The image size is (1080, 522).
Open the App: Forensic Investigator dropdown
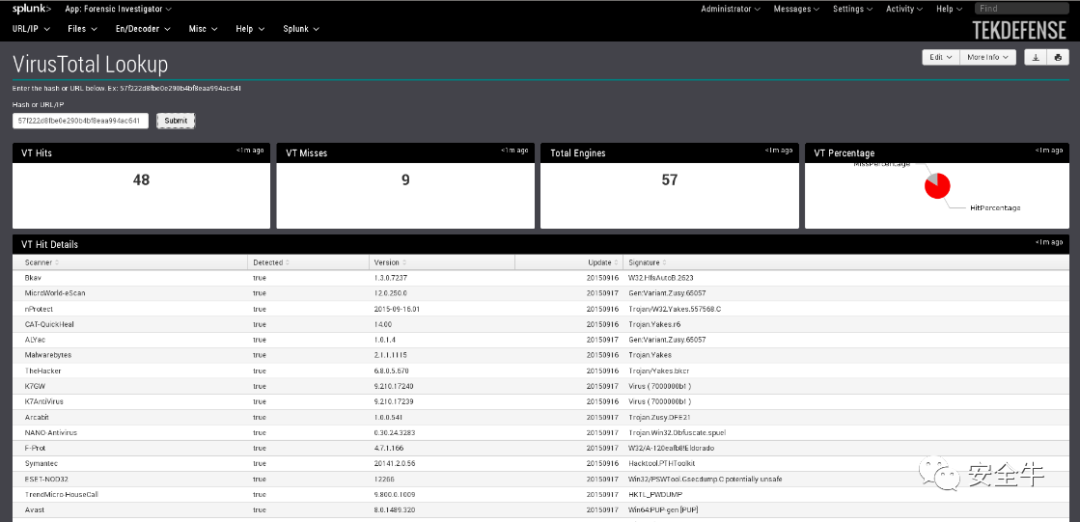coord(118,9)
